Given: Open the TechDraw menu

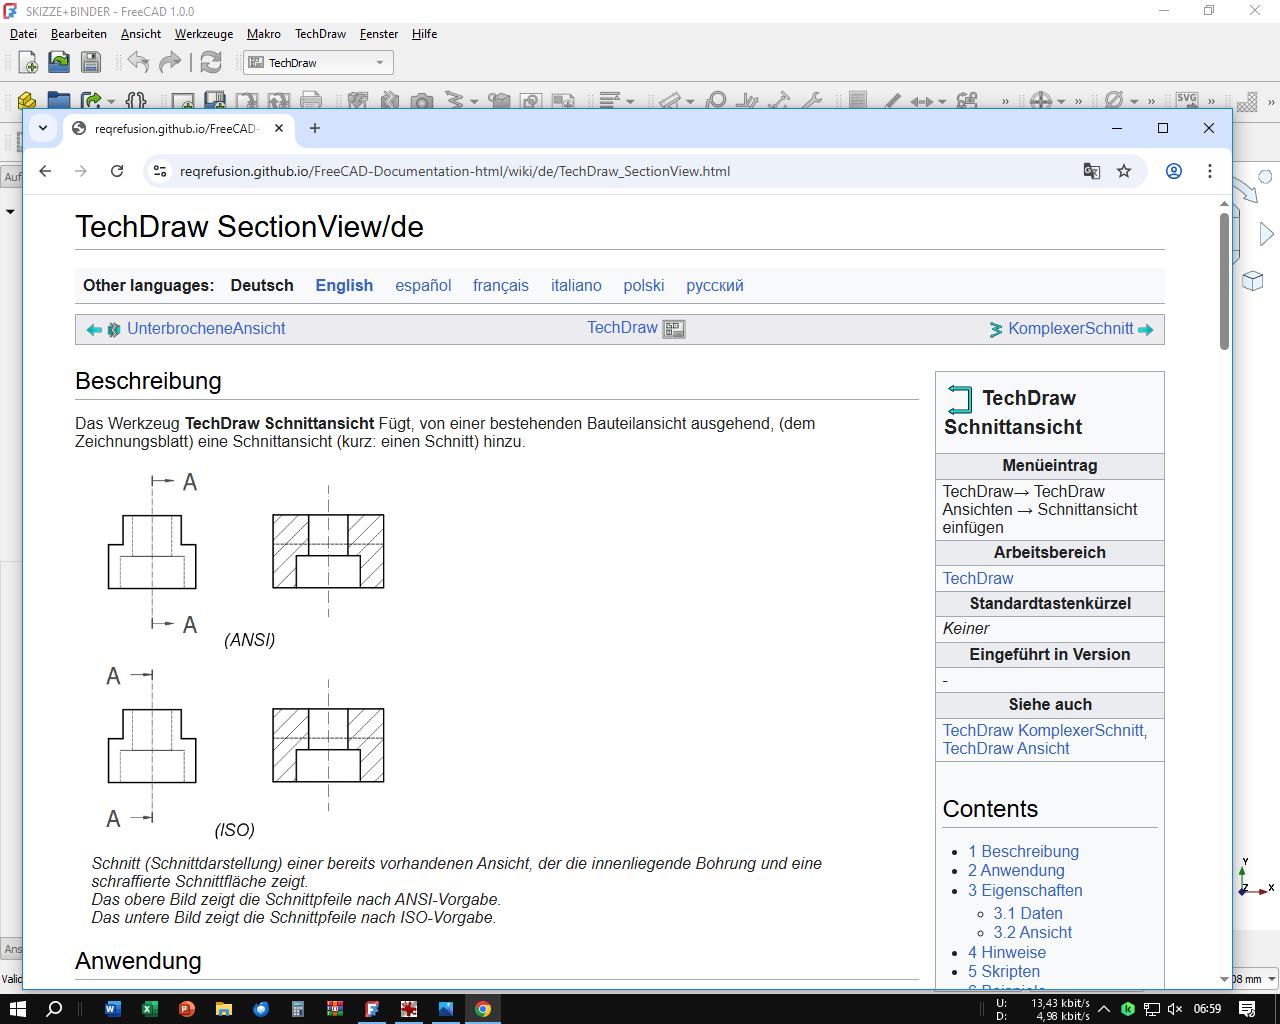Looking at the screenshot, I should tap(320, 34).
